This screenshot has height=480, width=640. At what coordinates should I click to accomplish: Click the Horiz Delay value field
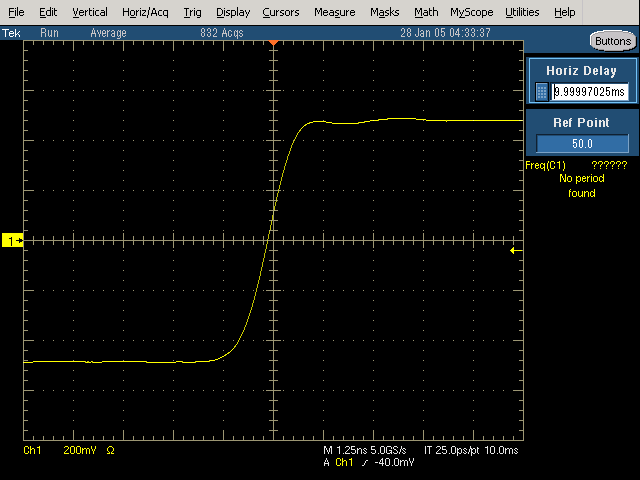589,92
